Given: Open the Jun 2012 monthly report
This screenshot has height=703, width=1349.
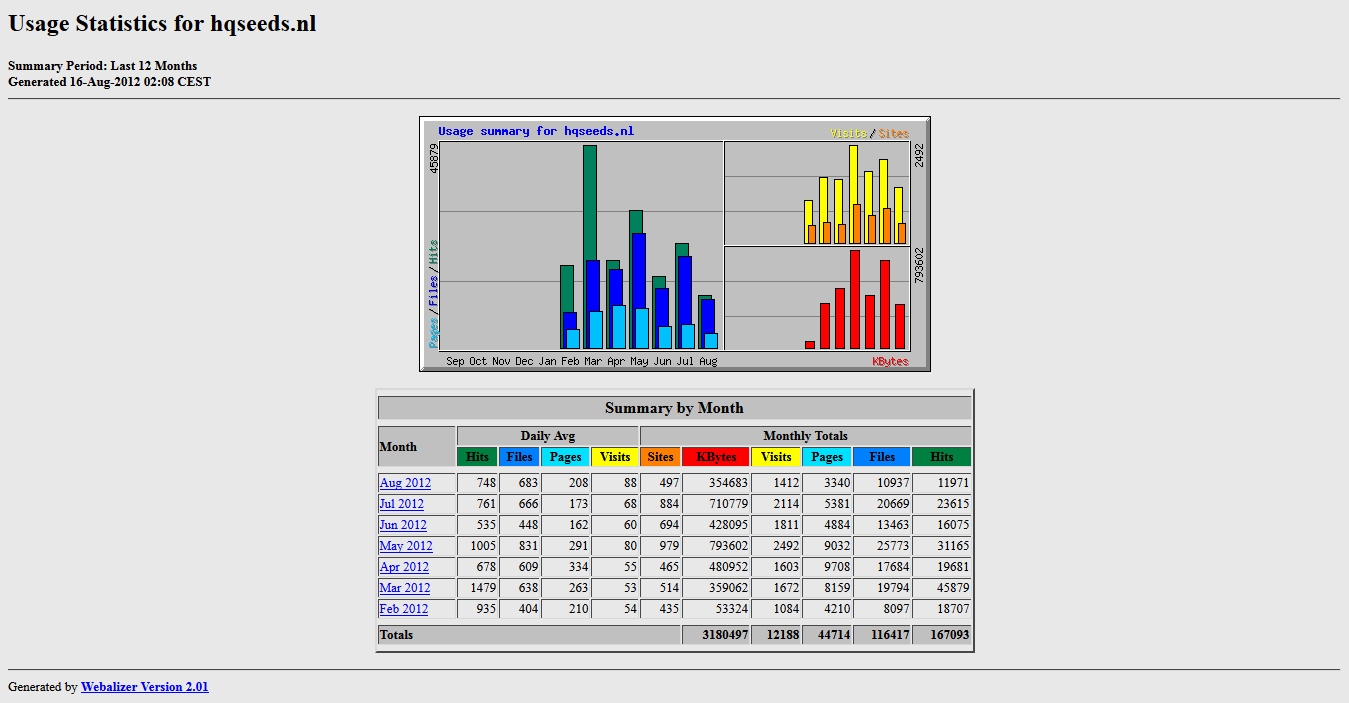Looking at the screenshot, I should [403, 525].
